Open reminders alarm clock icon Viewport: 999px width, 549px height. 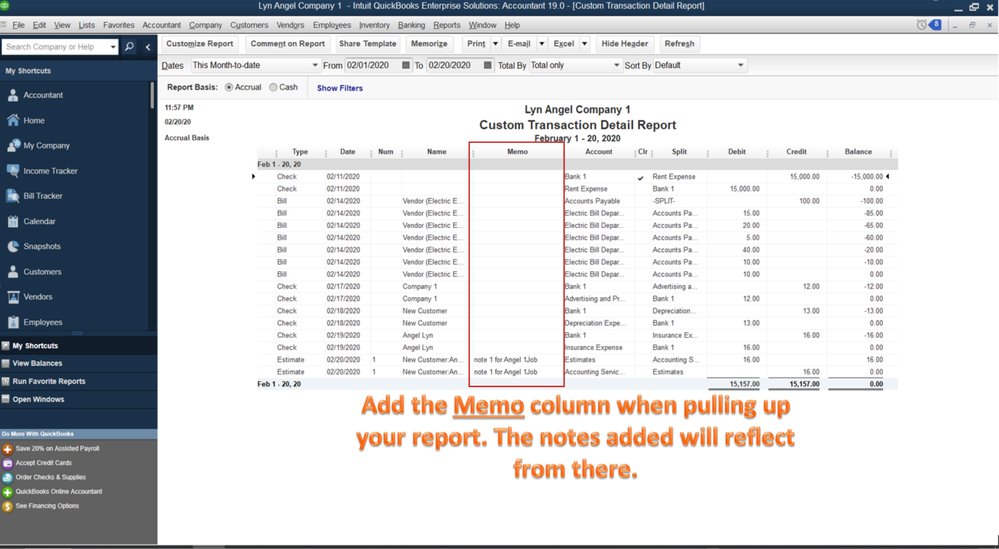(922, 25)
